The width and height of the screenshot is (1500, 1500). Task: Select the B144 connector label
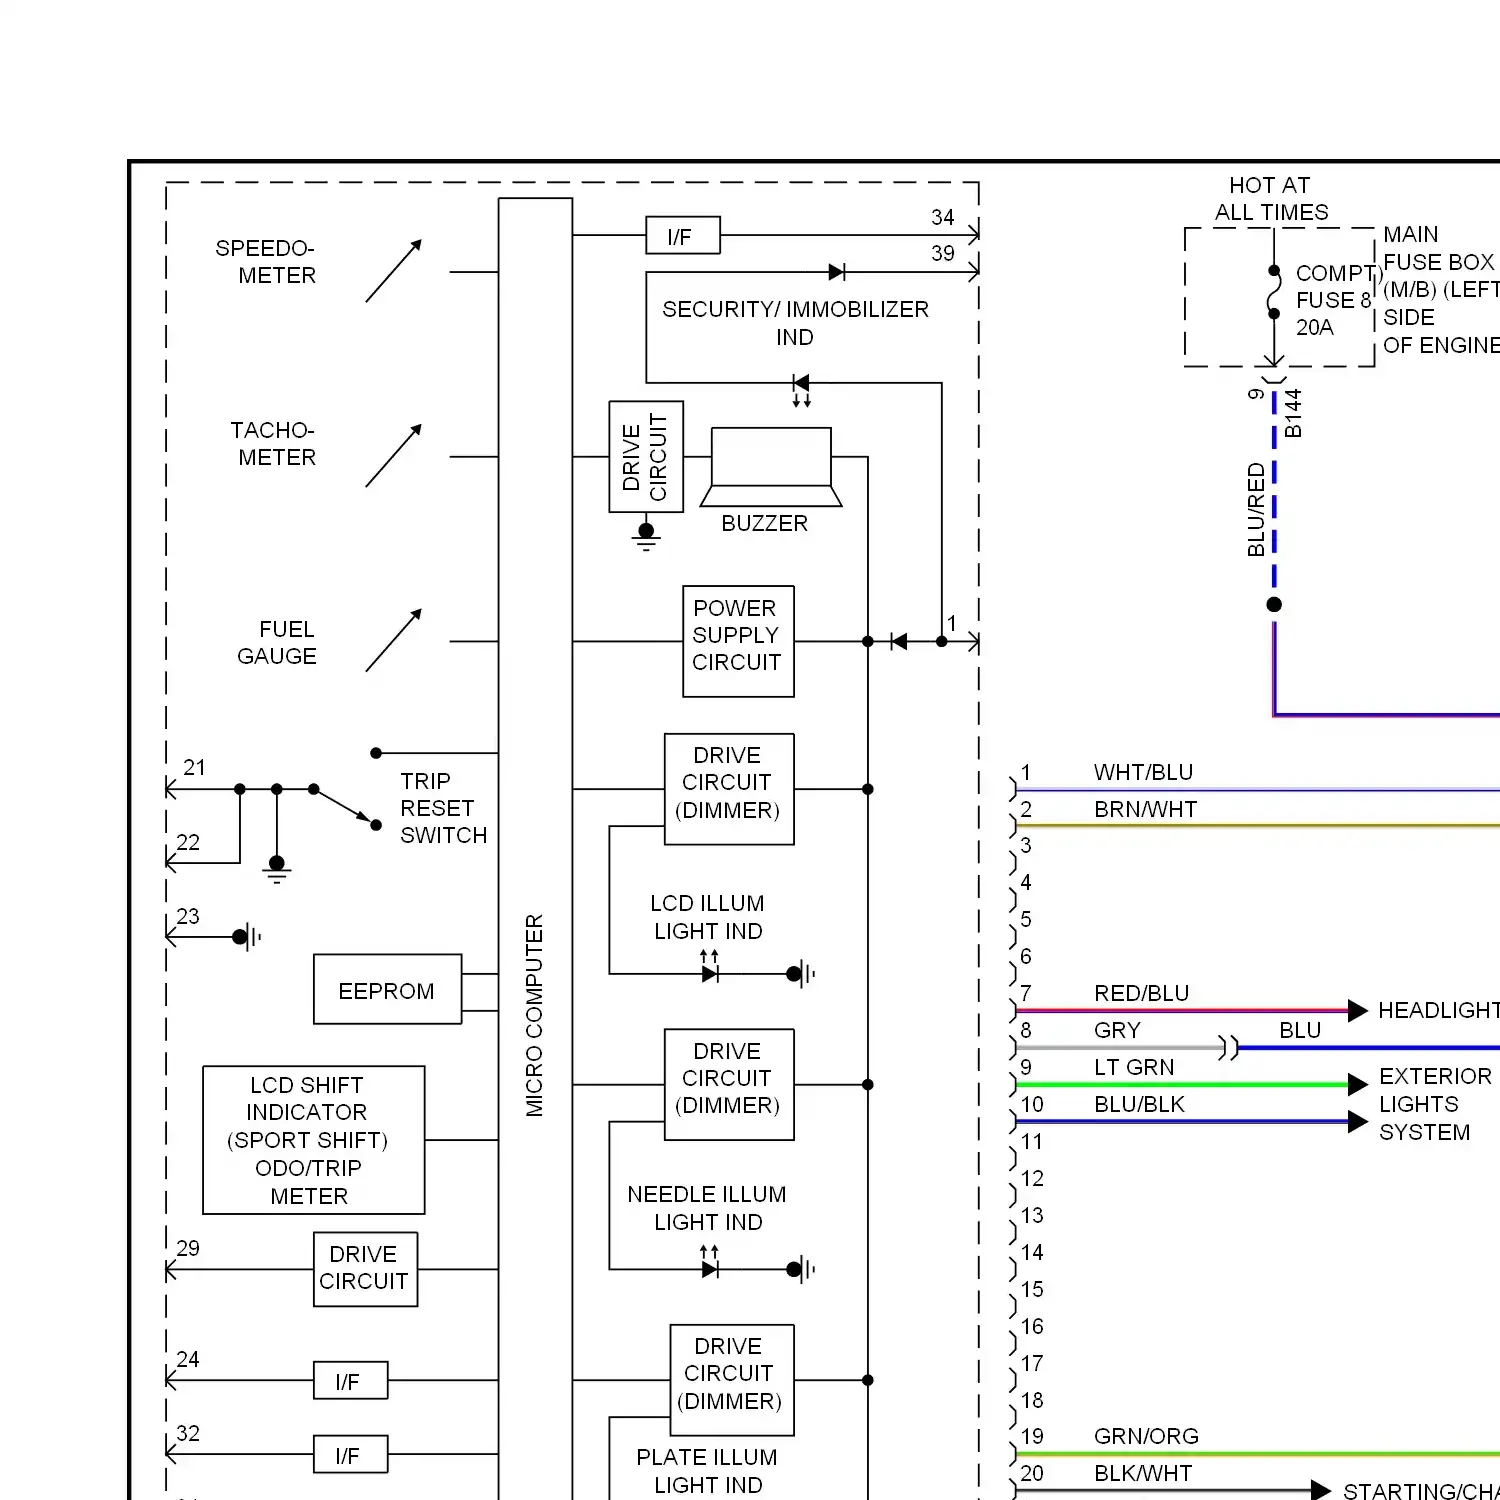[1293, 413]
